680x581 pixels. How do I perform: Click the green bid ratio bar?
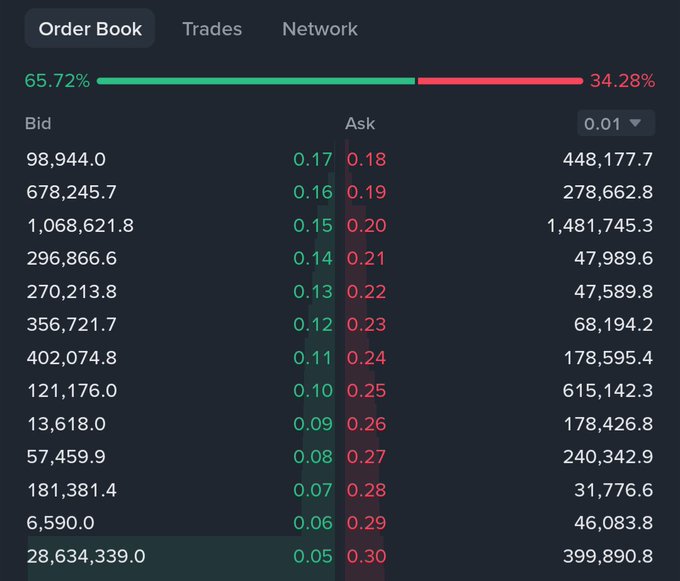(256, 81)
